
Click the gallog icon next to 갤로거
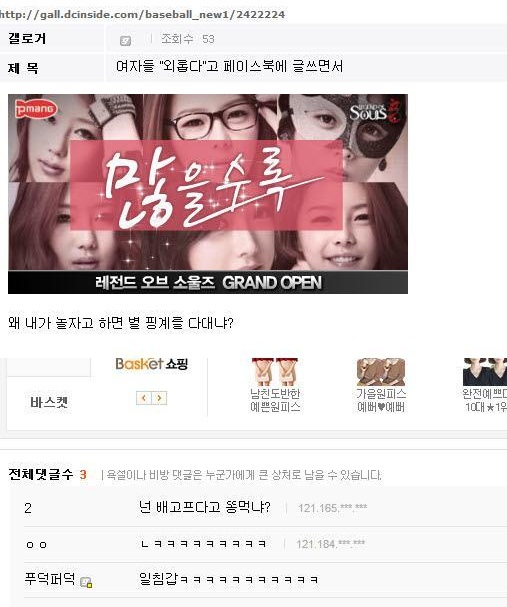point(125,40)
